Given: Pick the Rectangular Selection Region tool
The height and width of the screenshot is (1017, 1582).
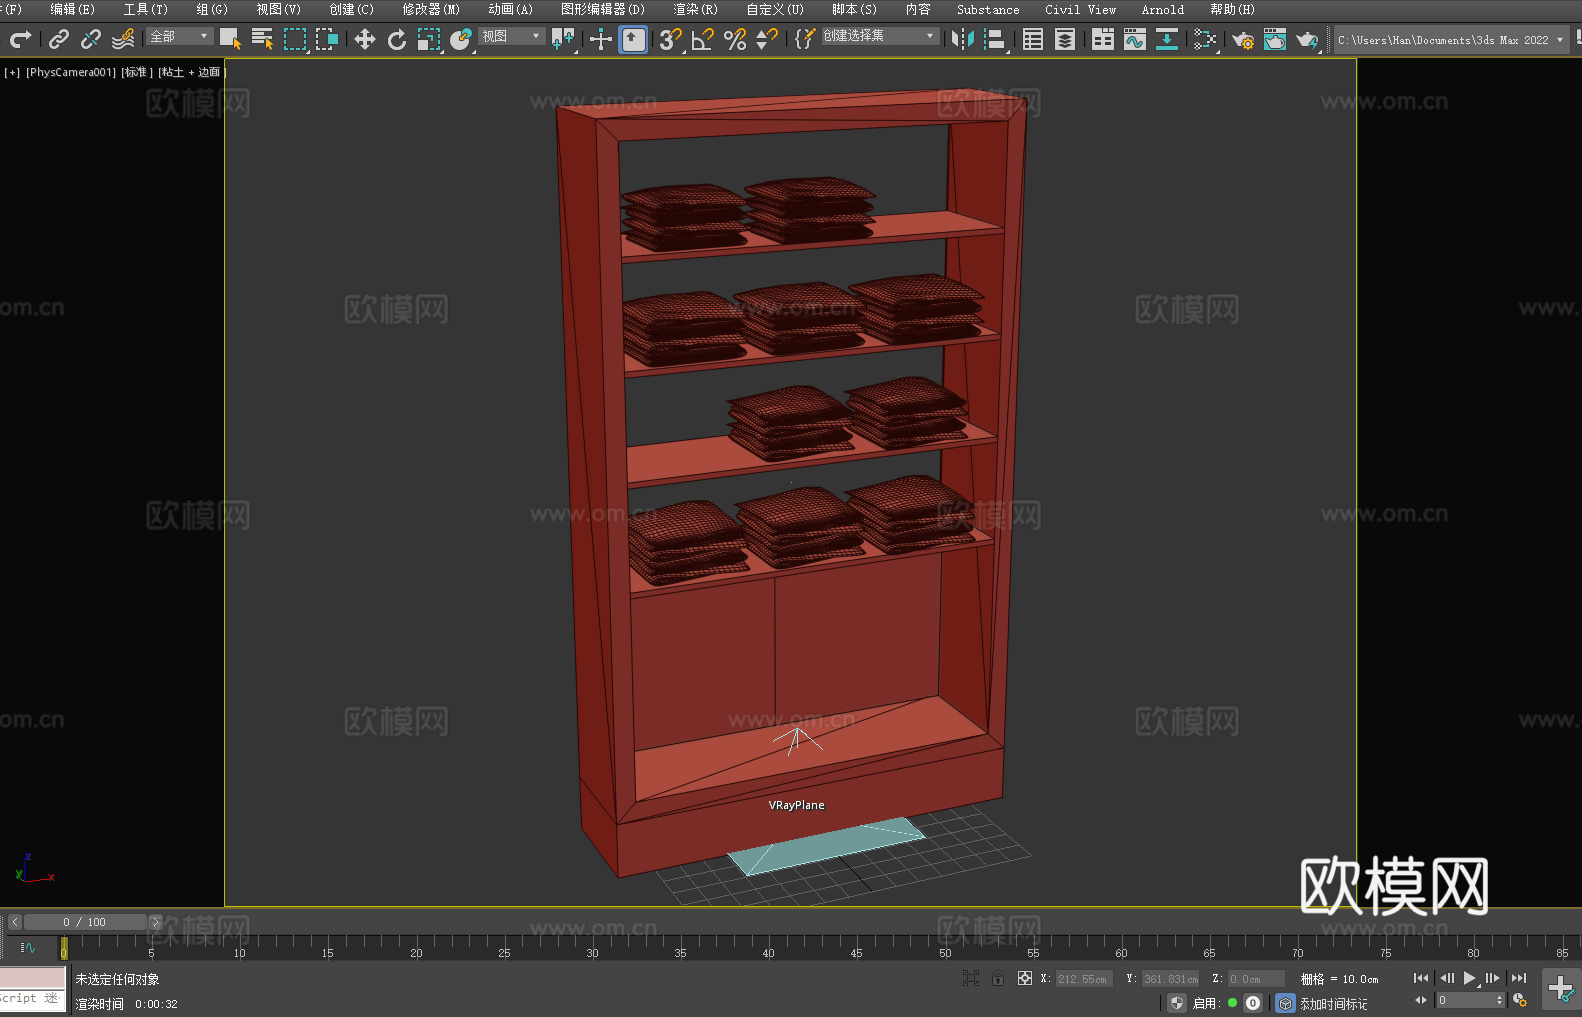Looking at the screenshot, I should coord(295,39).
